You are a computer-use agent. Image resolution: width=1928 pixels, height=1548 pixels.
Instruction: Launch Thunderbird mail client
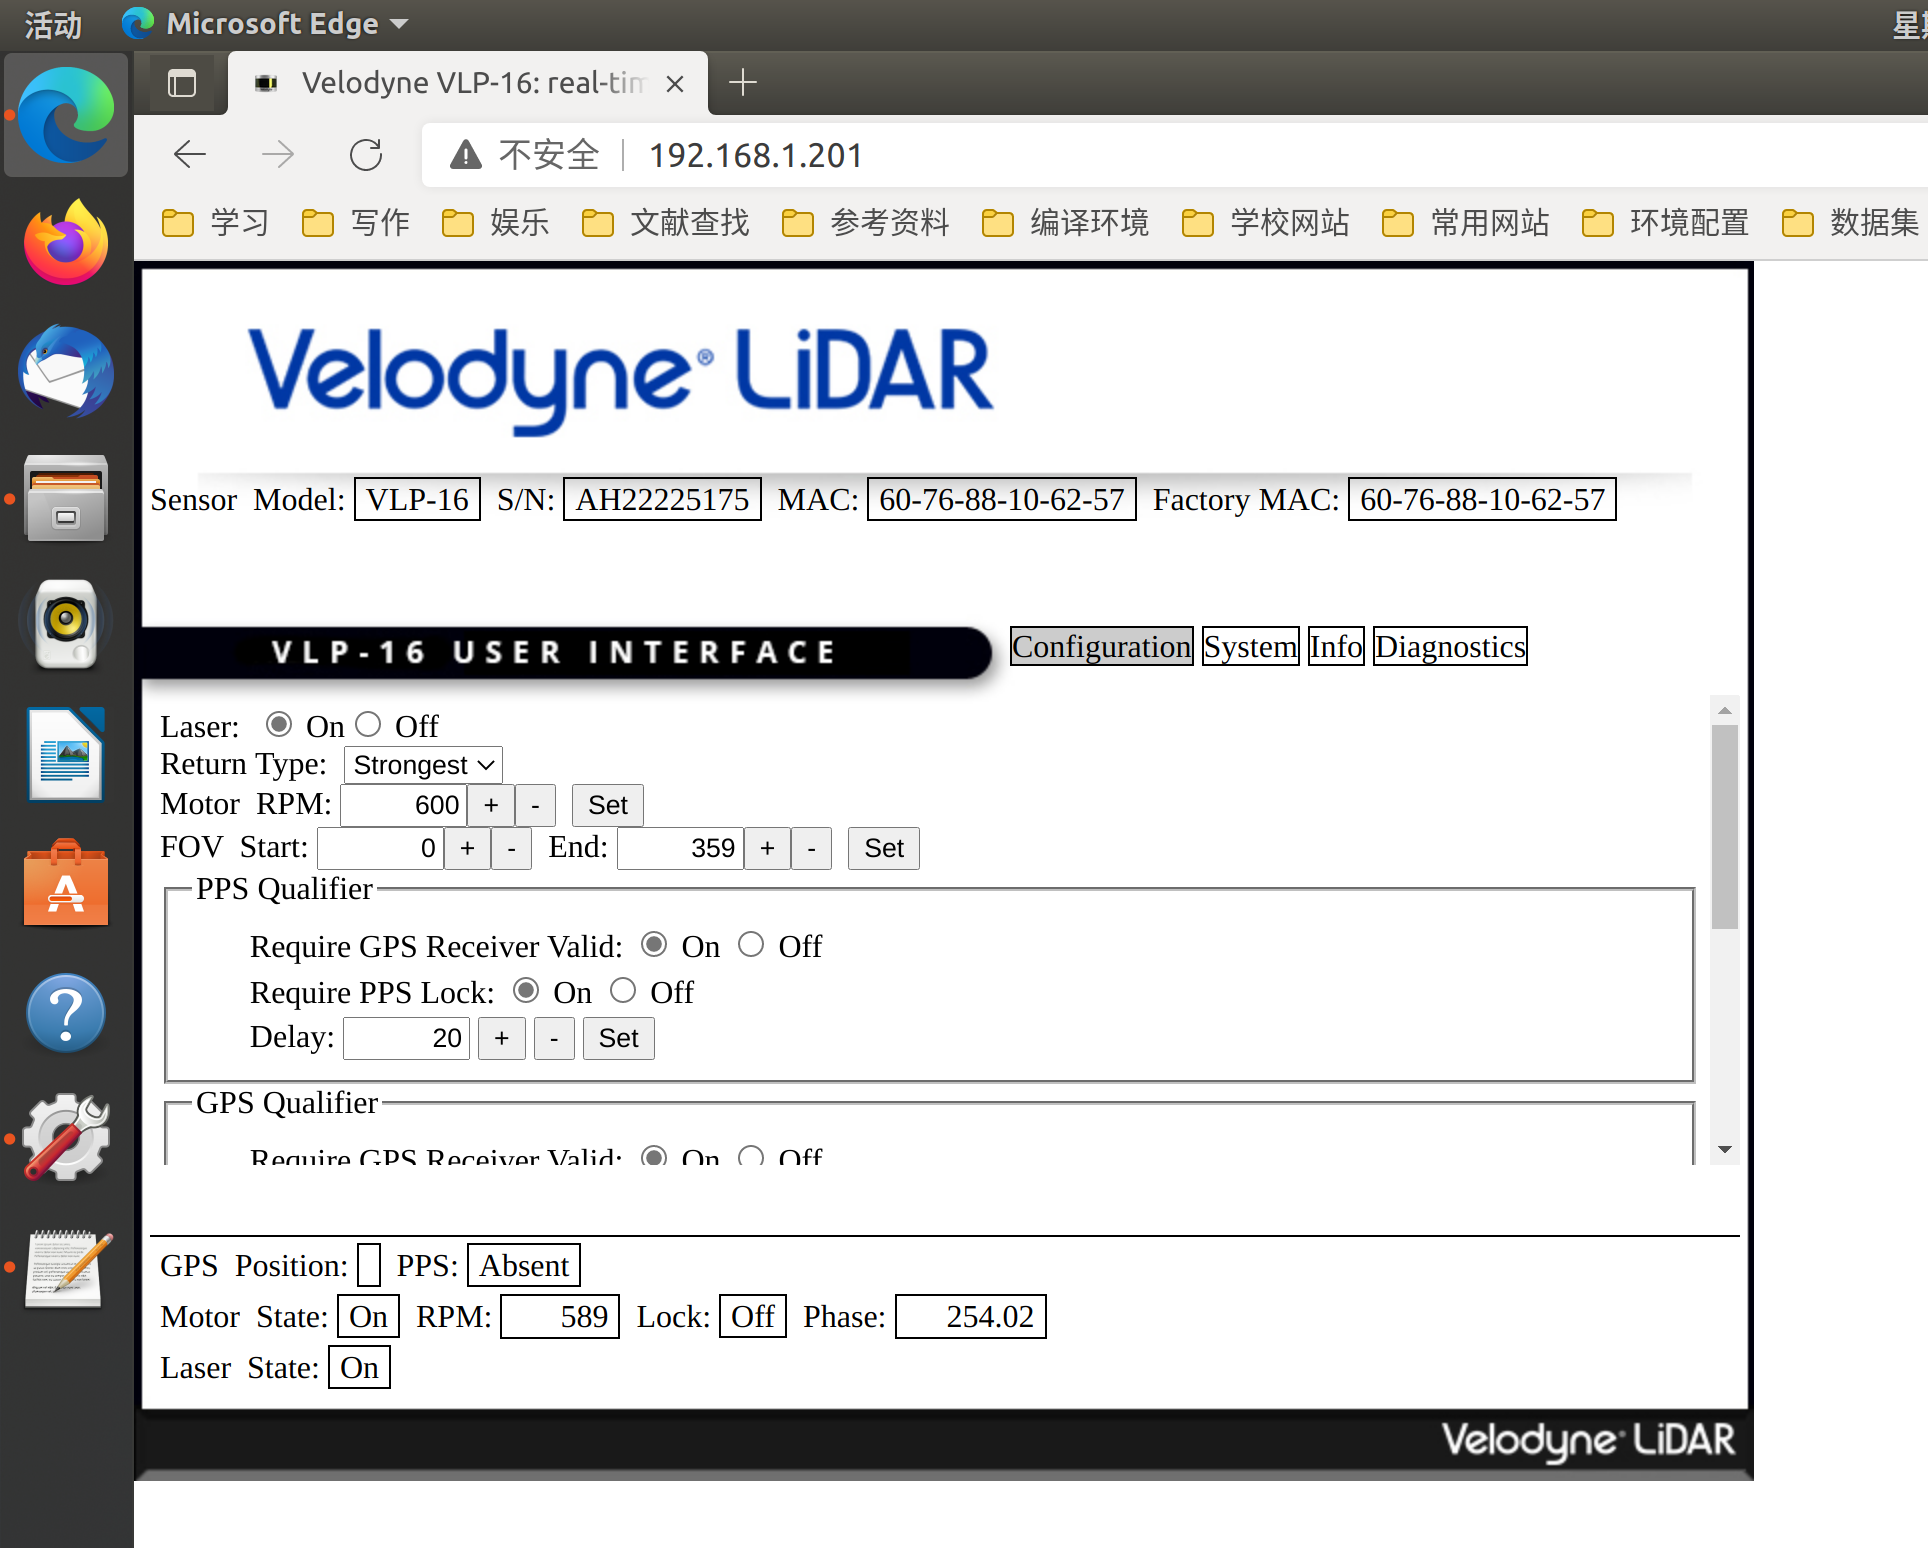click(64, 372)
